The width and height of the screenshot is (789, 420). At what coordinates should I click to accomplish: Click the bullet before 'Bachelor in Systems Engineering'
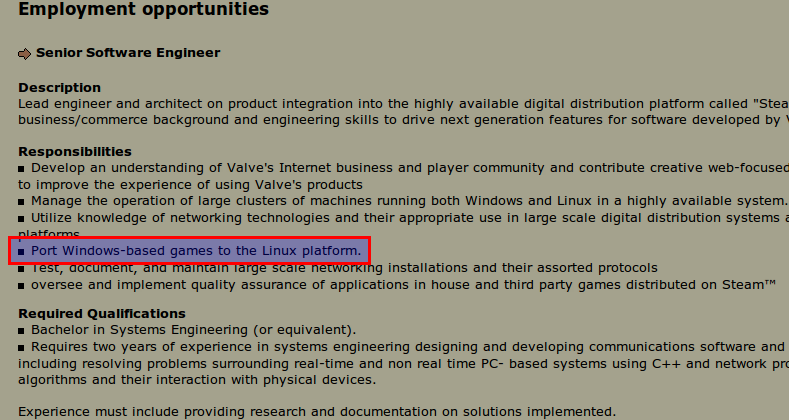22,330
